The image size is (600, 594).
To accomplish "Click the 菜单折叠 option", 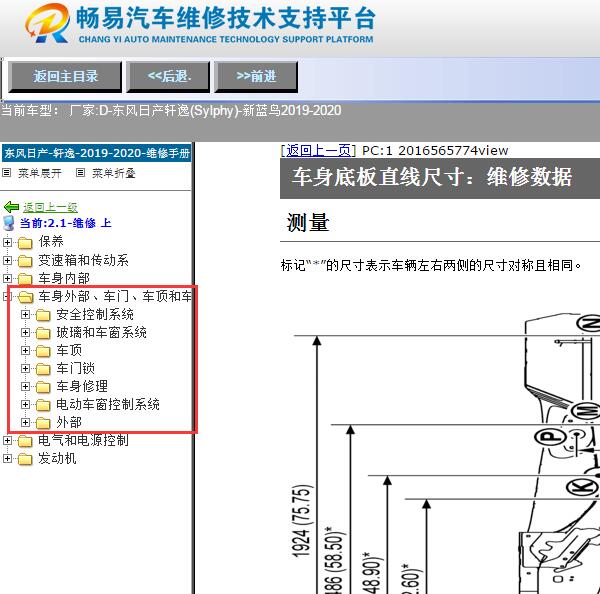I will [114, 173].
